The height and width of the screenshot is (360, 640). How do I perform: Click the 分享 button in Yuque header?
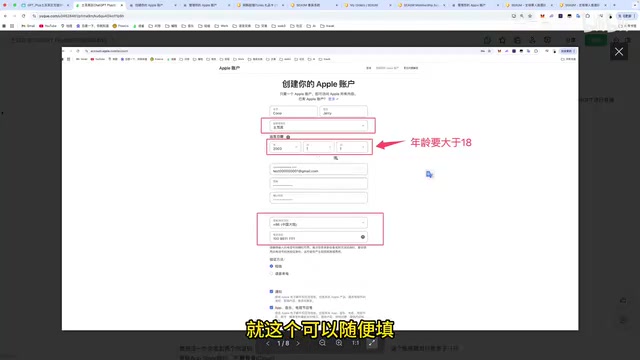point(570,40)
